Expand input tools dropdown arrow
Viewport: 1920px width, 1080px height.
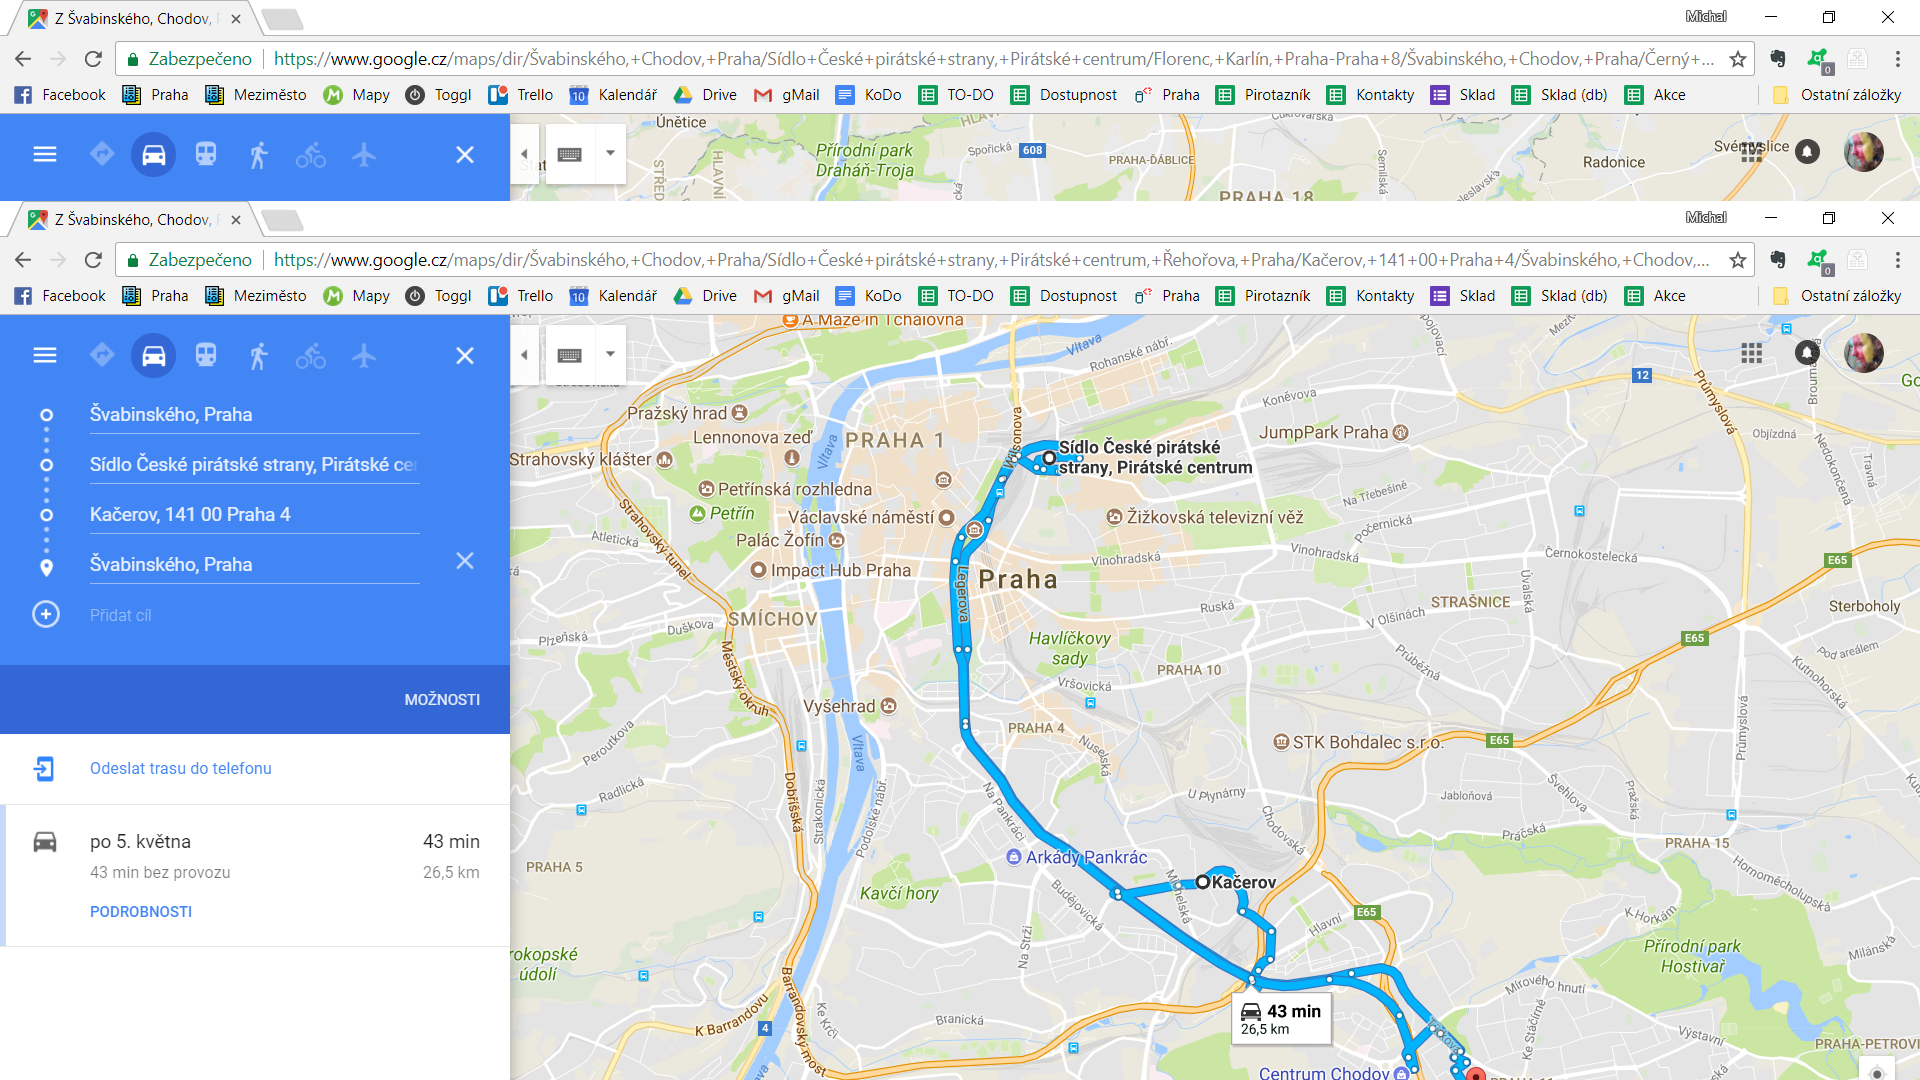[x=610, y=354]
